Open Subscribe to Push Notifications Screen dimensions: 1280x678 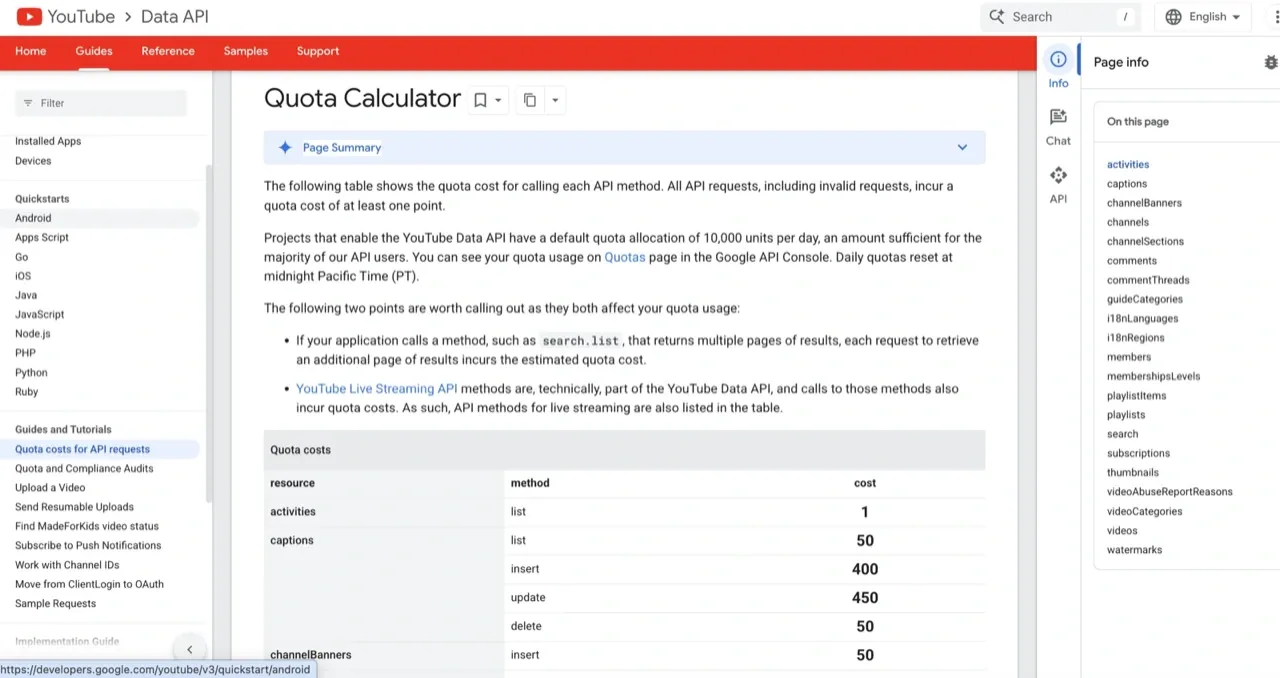88,545
